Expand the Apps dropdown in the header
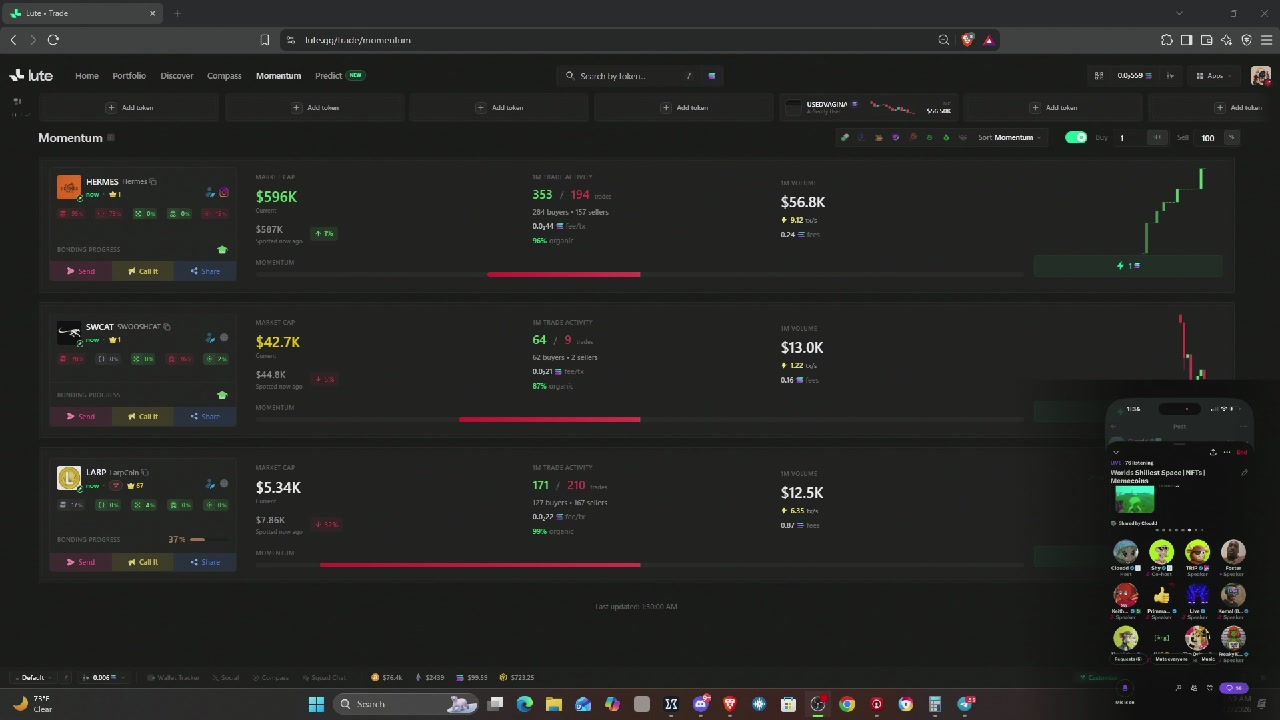 click(1215, 76)
